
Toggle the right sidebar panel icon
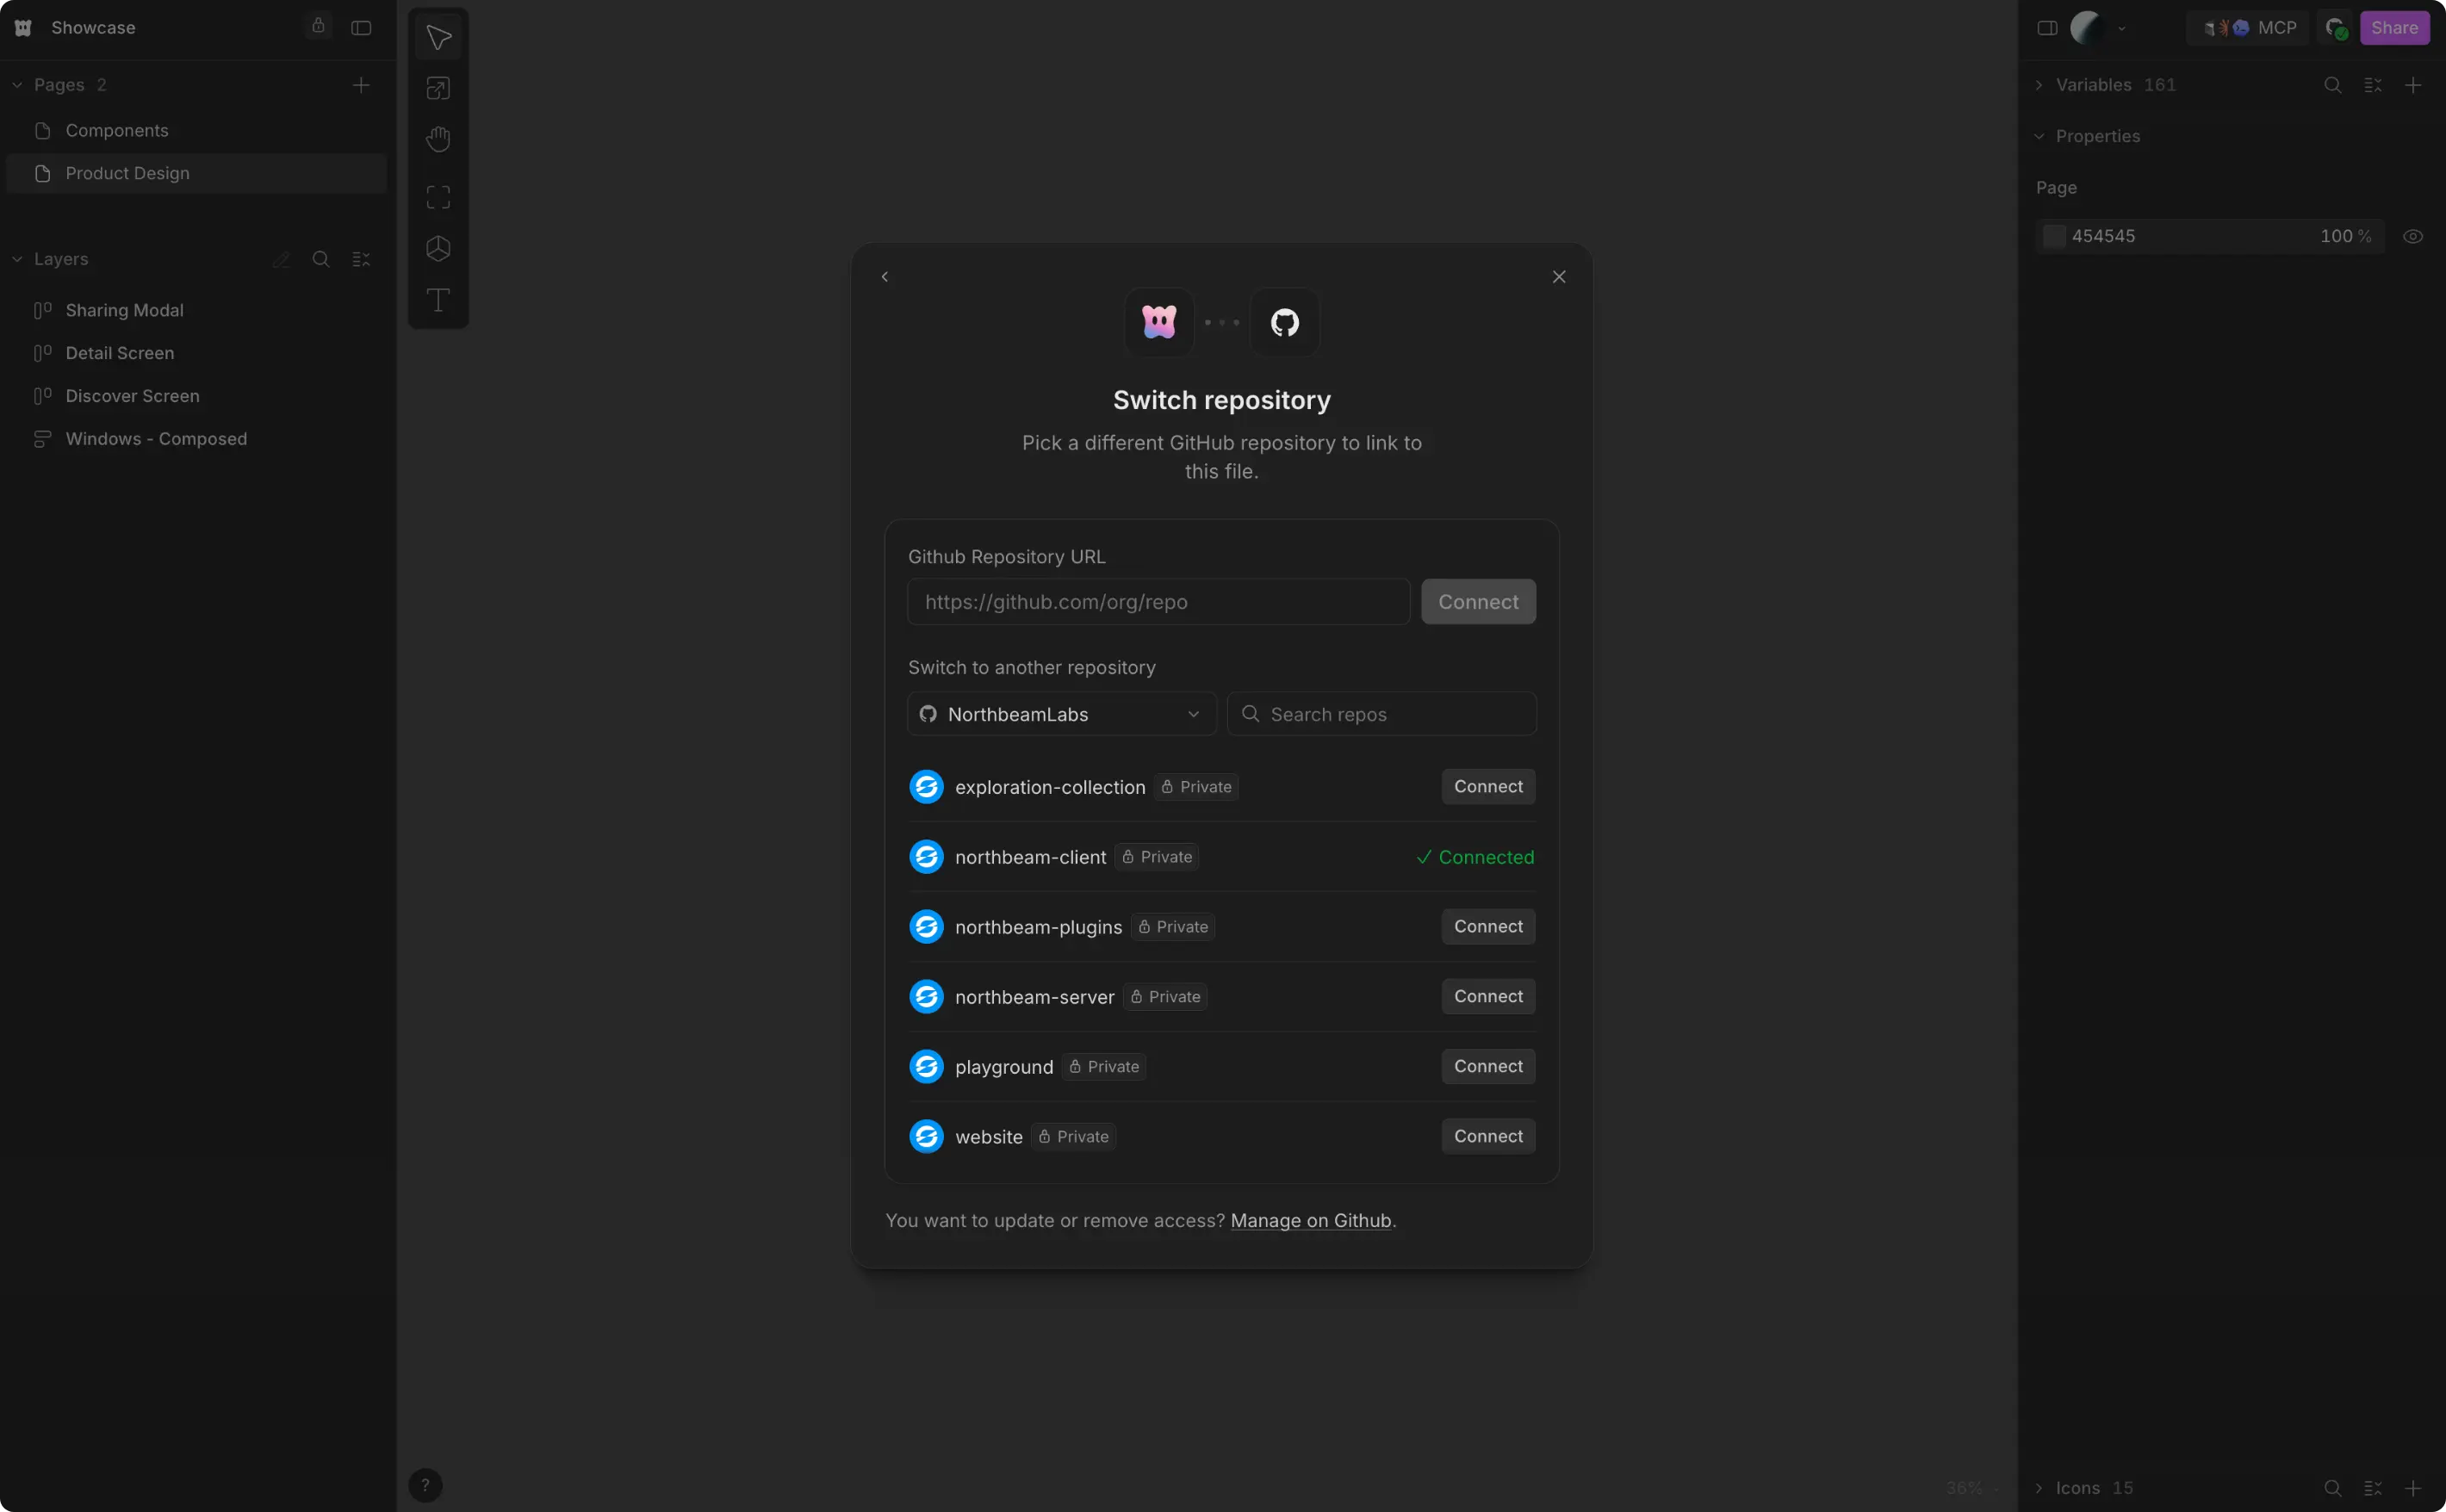(2047, 28)
